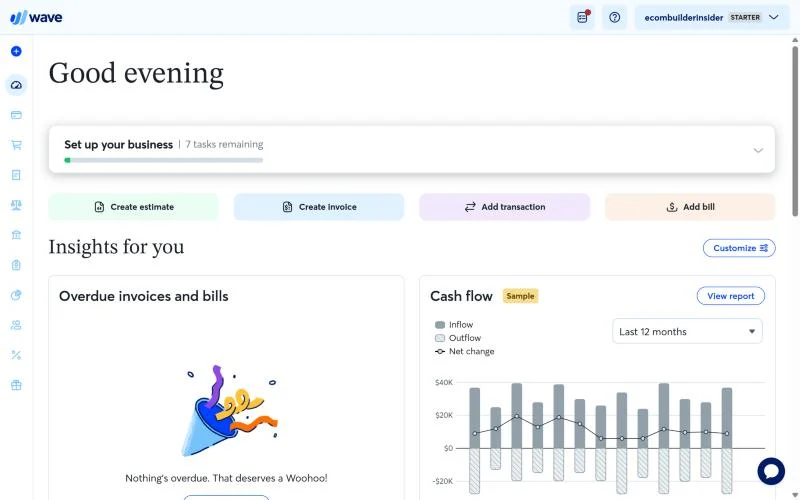
Task: Click the Add bill button
Action: [690, 207]
